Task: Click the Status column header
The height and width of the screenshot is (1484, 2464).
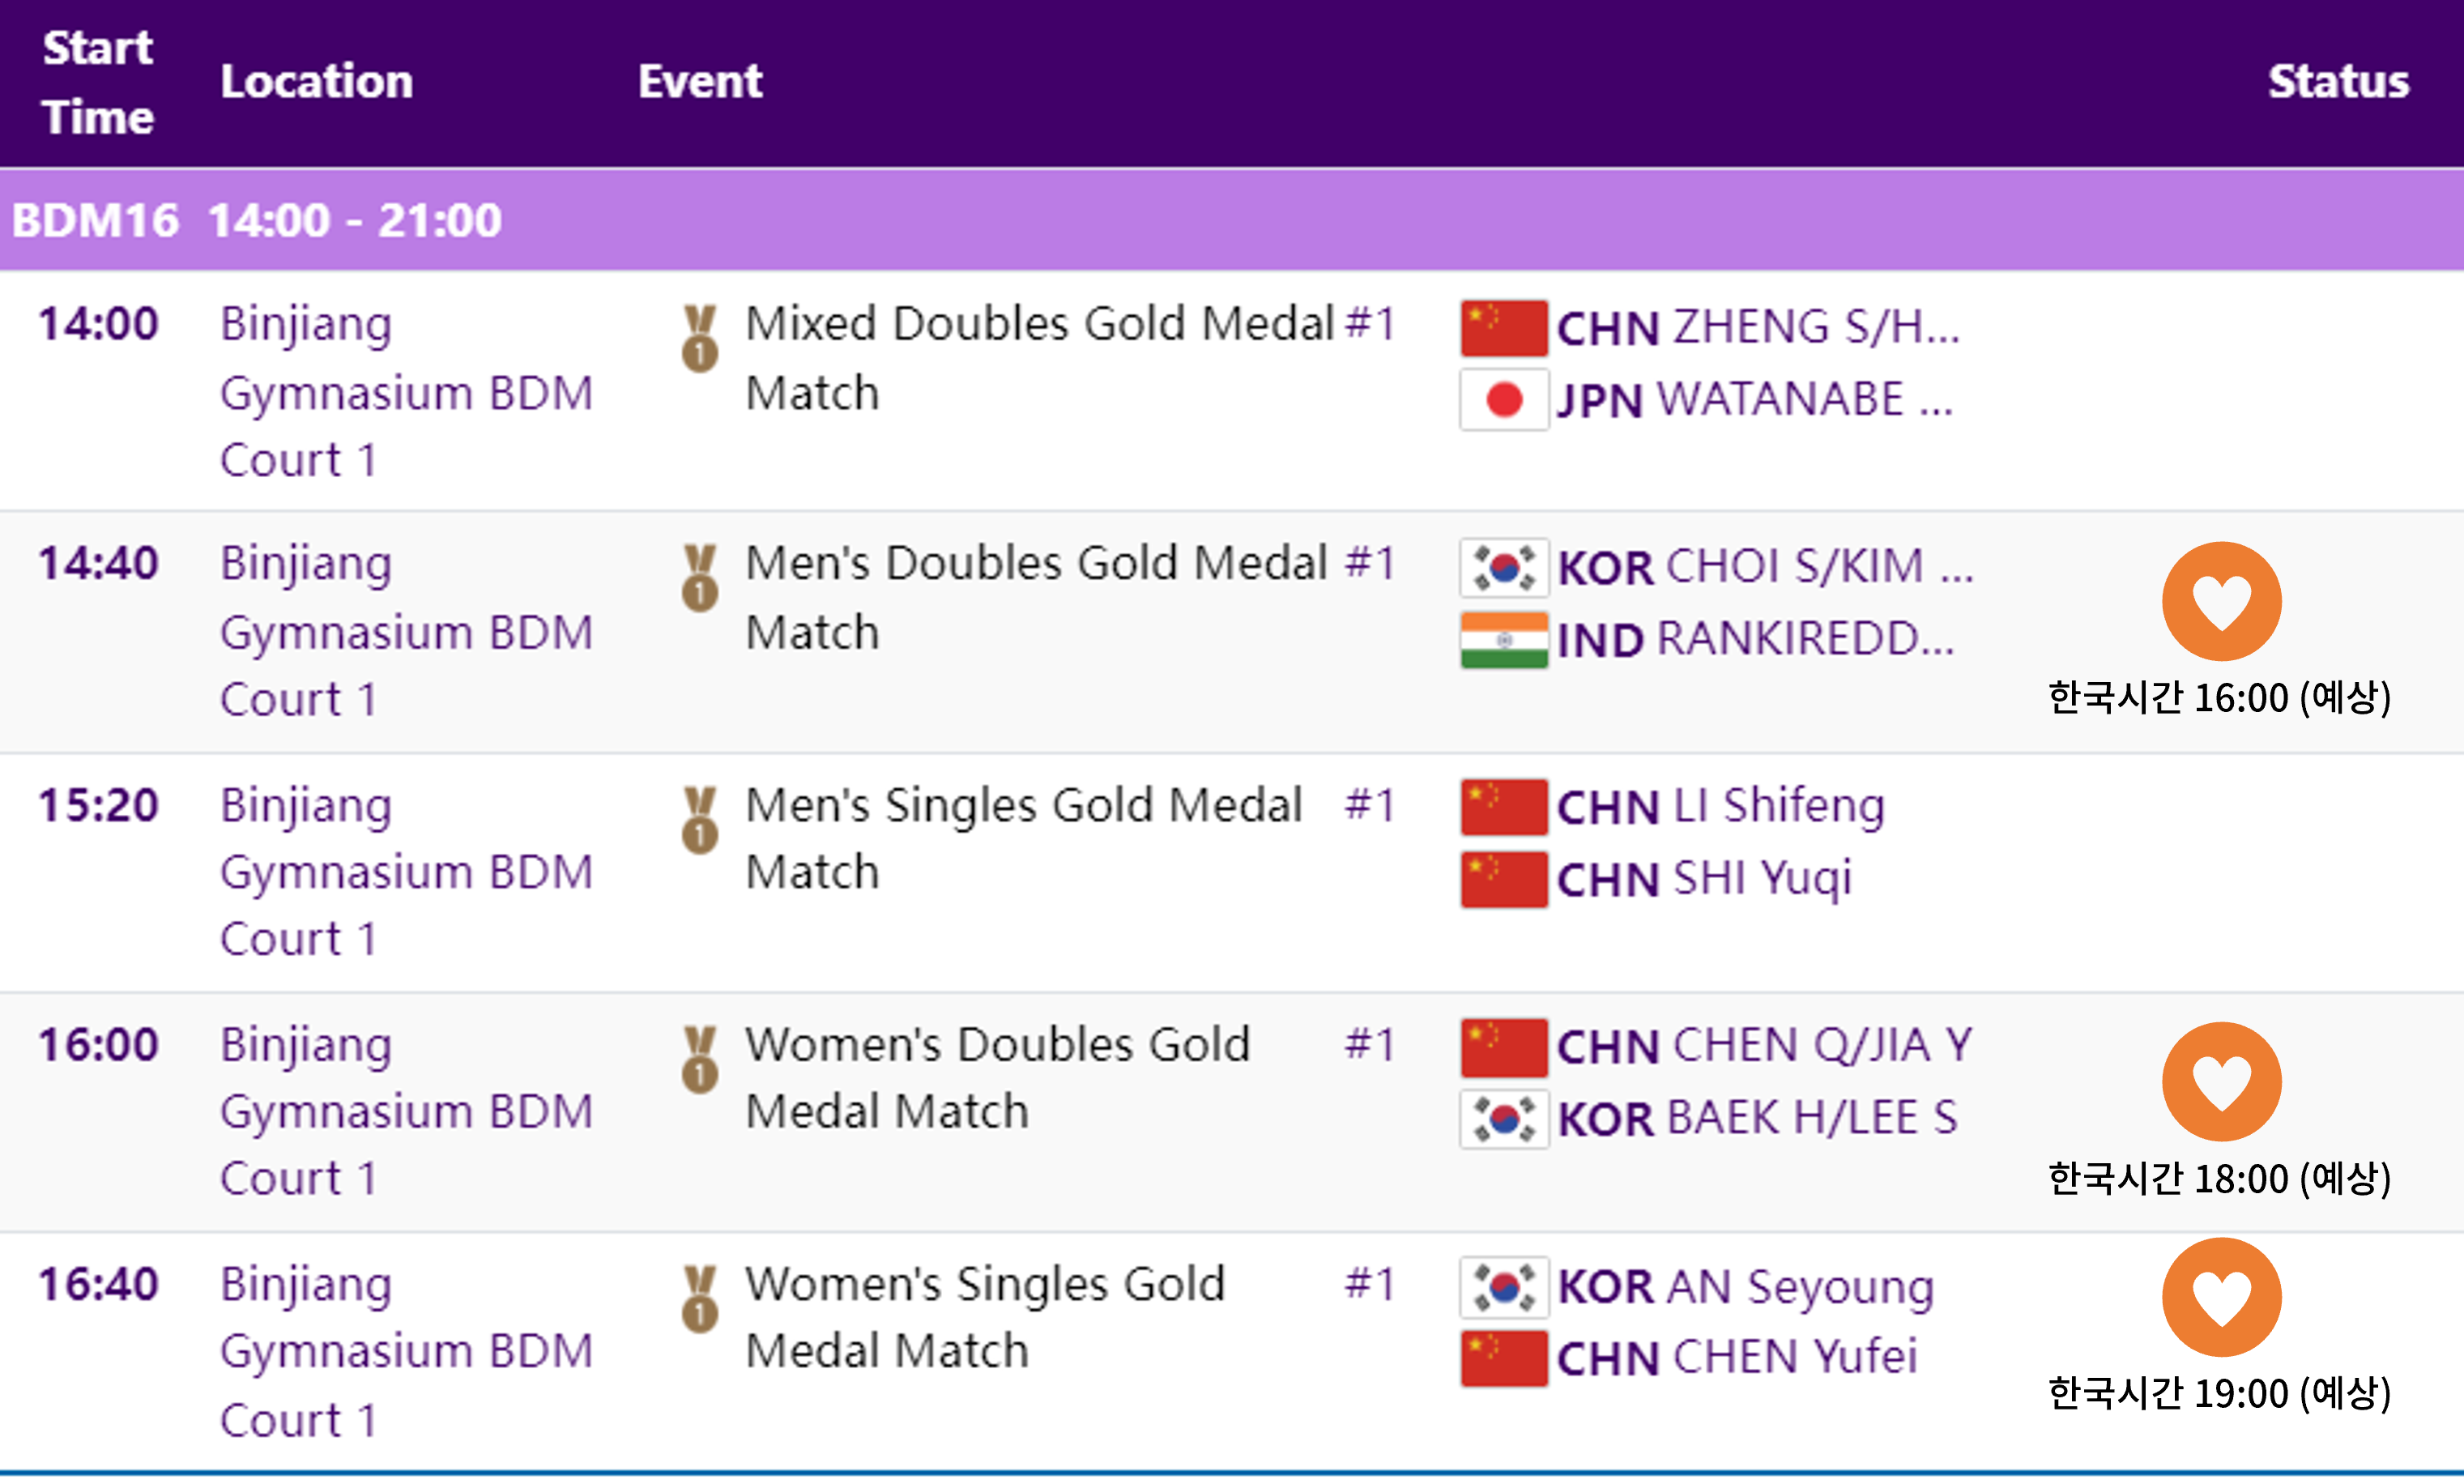Action: coord(2337,81)
